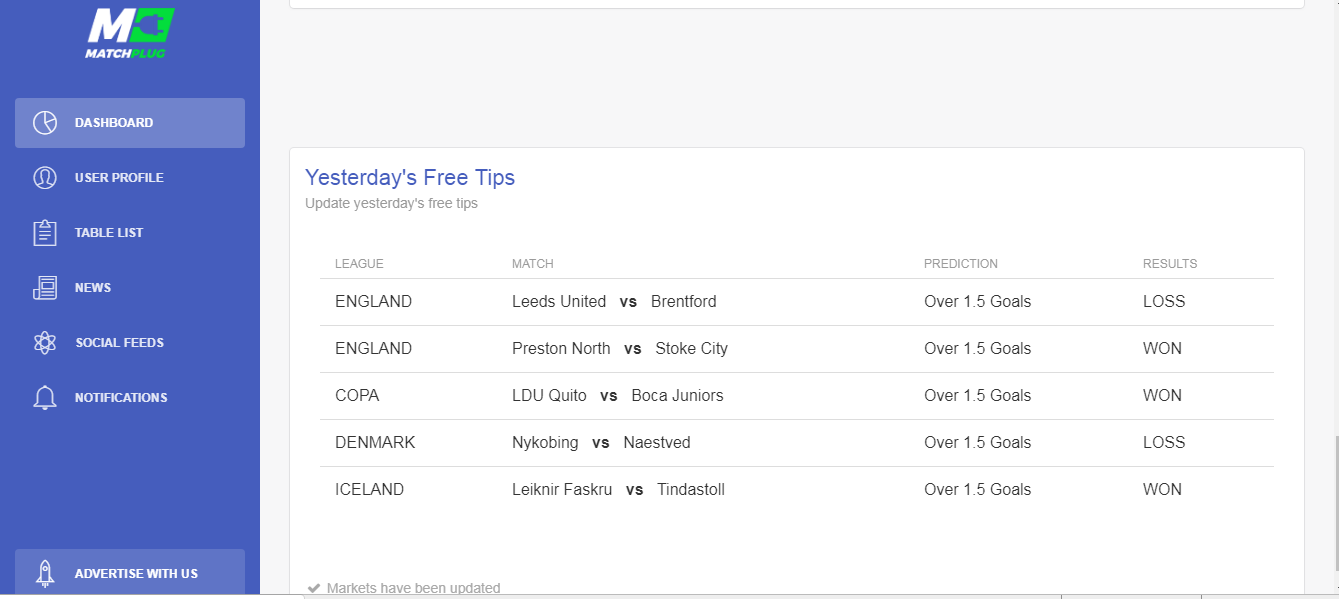The height and width of the screenshot is (599, 1339).
Task: Click the Dashboard pie chart icon
Action: pyautogui.click(x=45, y=123)
